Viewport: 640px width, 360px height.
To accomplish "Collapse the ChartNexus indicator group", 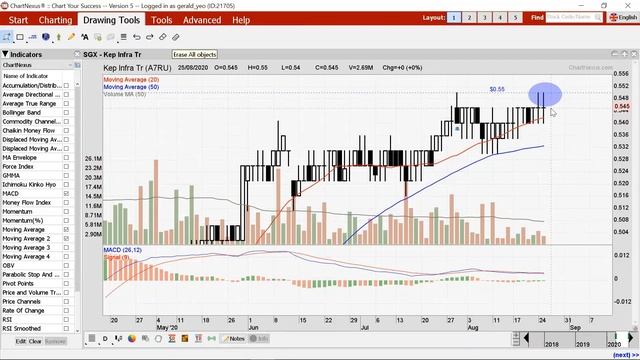I will tap(70, 65).
